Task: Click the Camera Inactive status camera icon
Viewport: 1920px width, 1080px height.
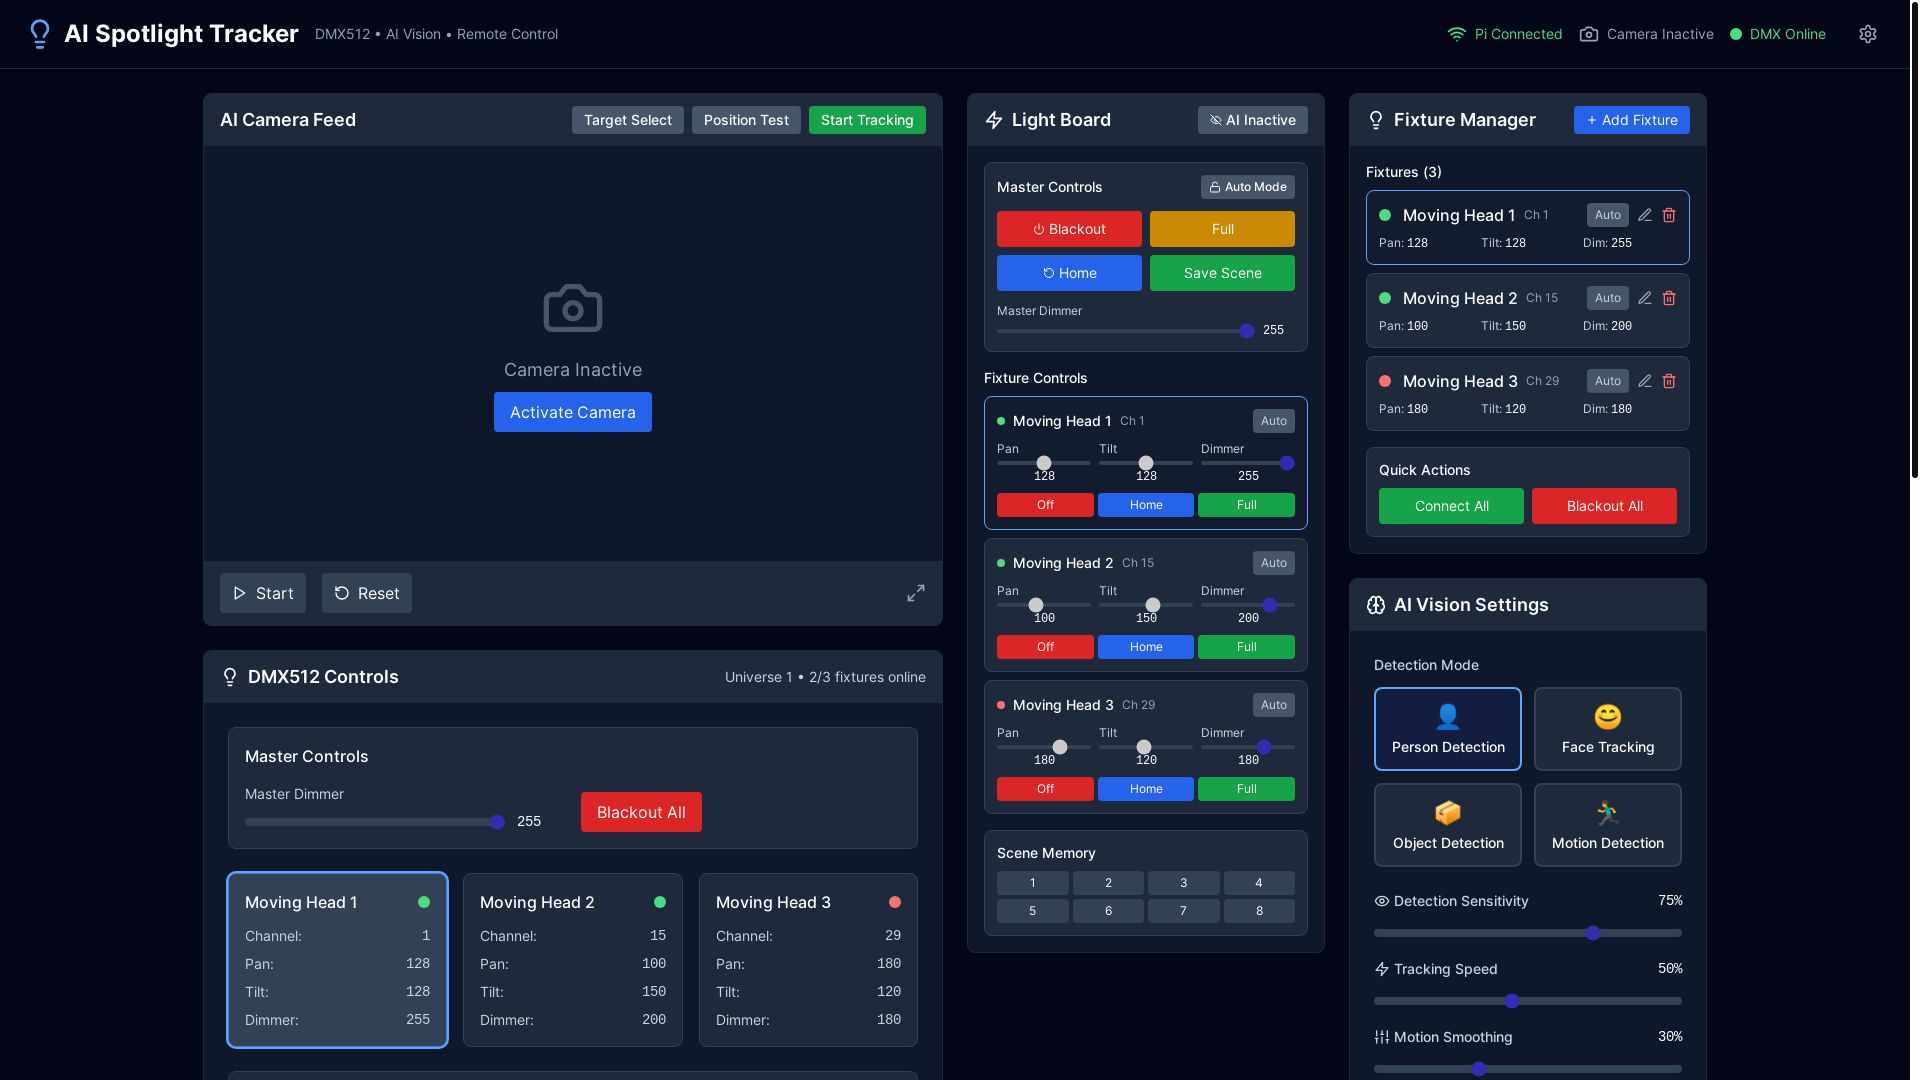Action: (1588, 34)
